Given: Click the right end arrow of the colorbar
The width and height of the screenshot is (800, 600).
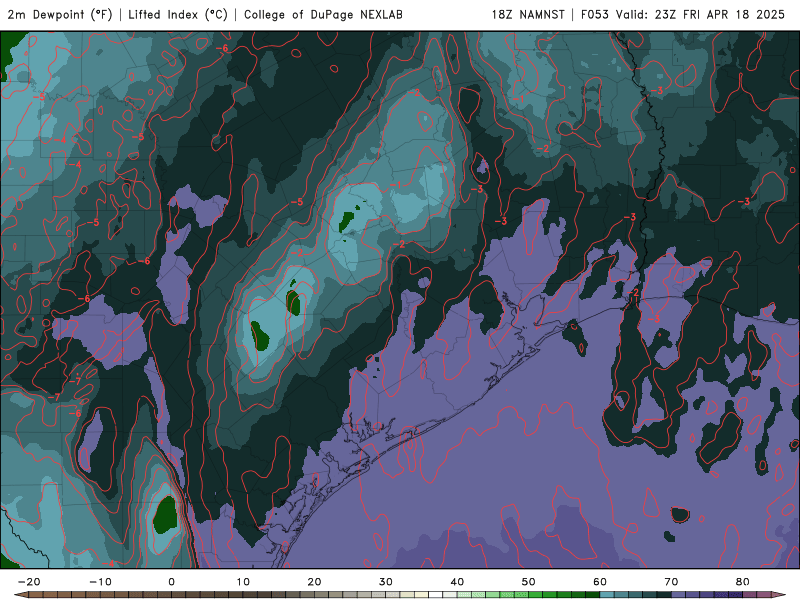Looking at the screenshot, I should (778, 595).
